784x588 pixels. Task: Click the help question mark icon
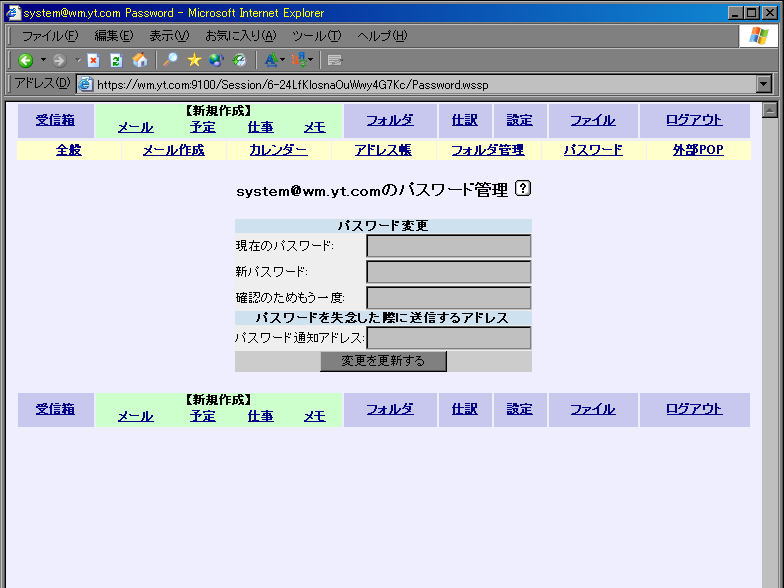tap(523, 189)
